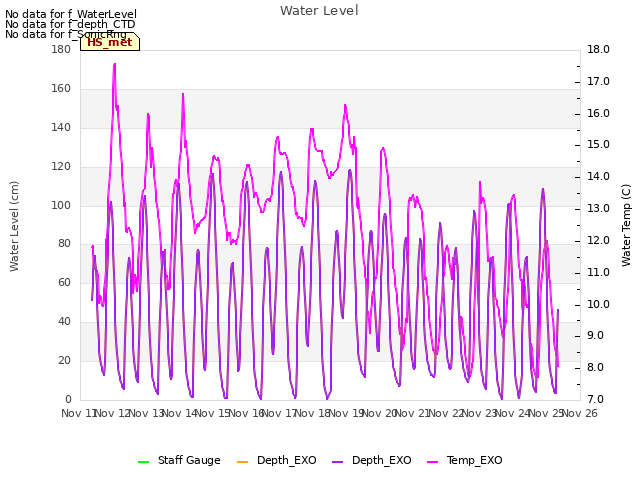Click 'No data for f_WaterLevel' message
Screen dimensions: 640x480
71,14
